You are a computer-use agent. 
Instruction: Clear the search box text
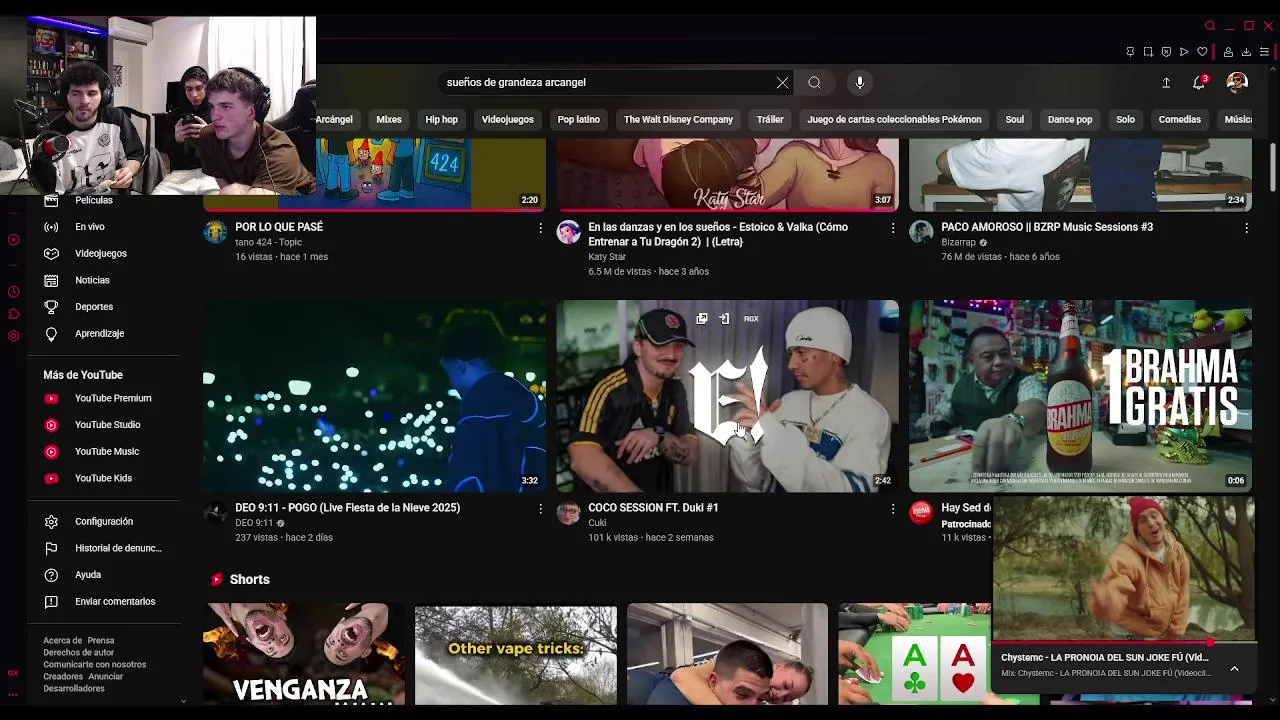pos(782,83)
